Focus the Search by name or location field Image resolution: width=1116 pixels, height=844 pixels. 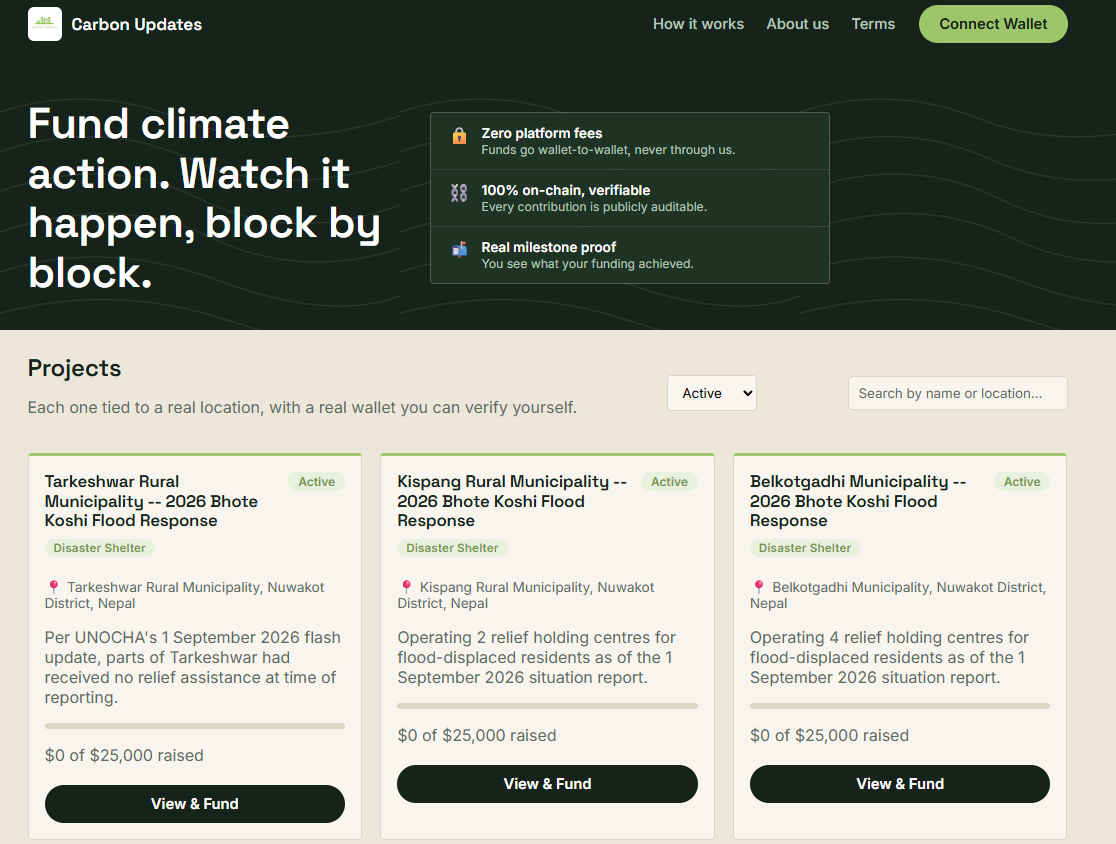click(957, 394)
